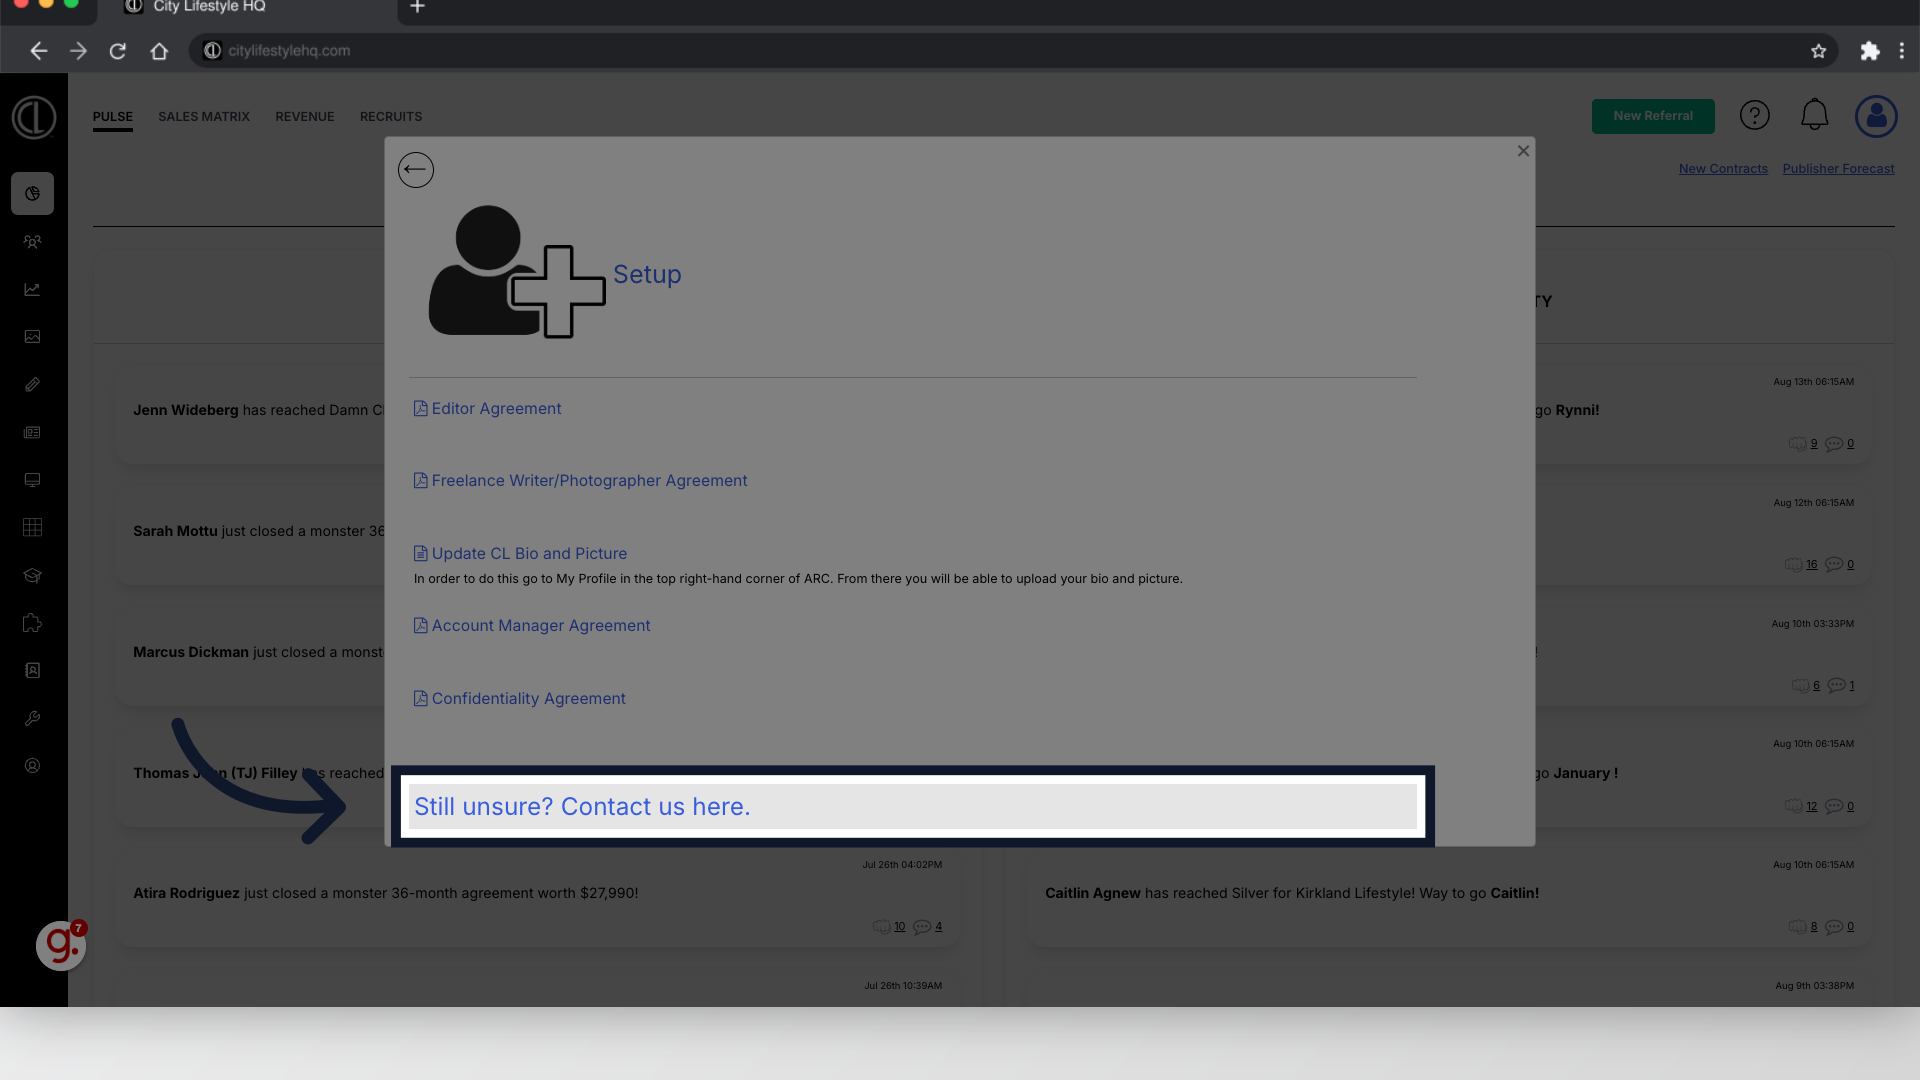Image resolution: width=1920 pixels, height=1080 pixels.
Task: Open the people group icon in the sidebar
Action: pos(32,242)
